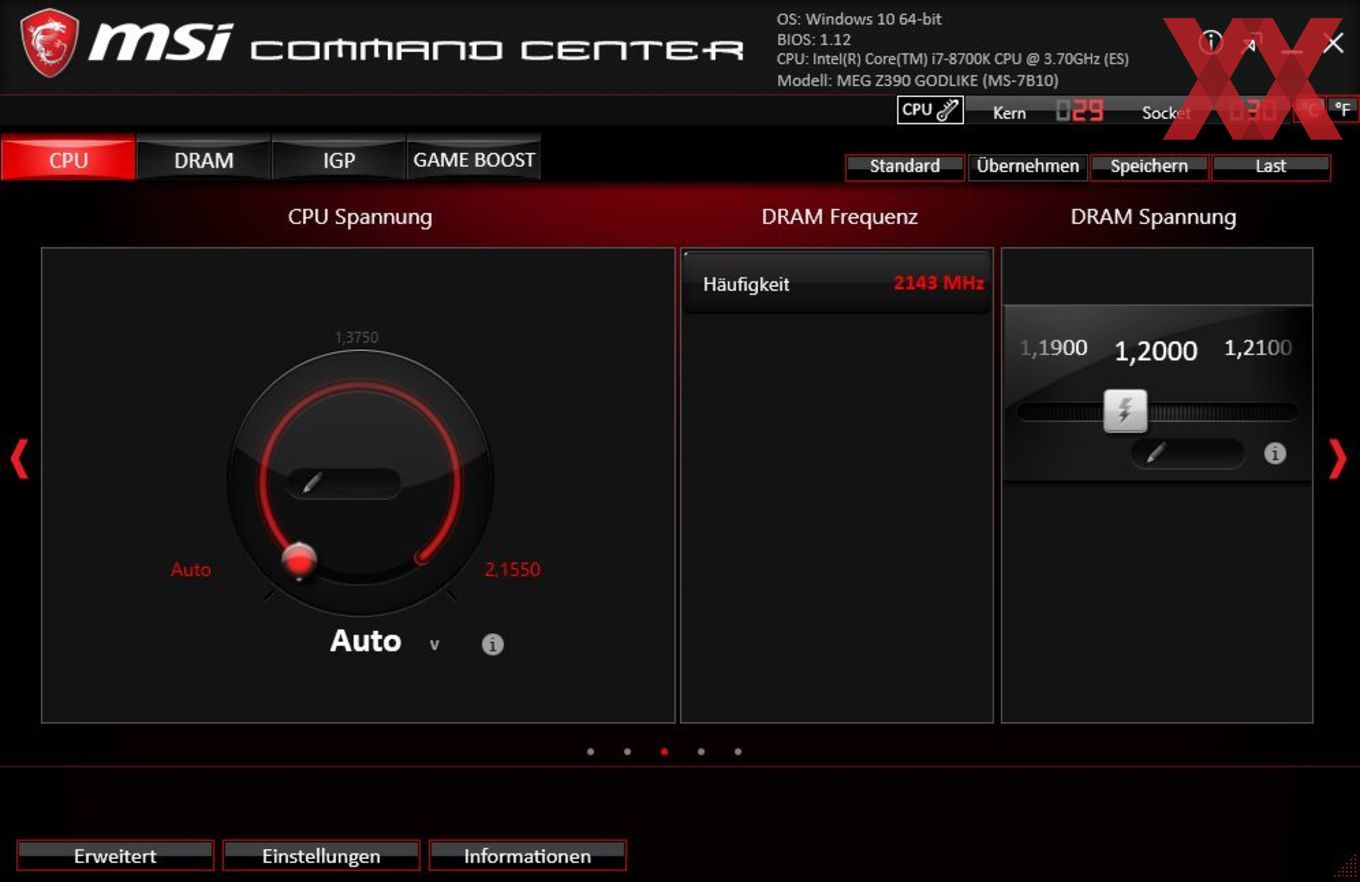Image resolution: width=1360 pixels, height=882 pixels.
Task: Open the IGP tab
Action: [339, 159]
